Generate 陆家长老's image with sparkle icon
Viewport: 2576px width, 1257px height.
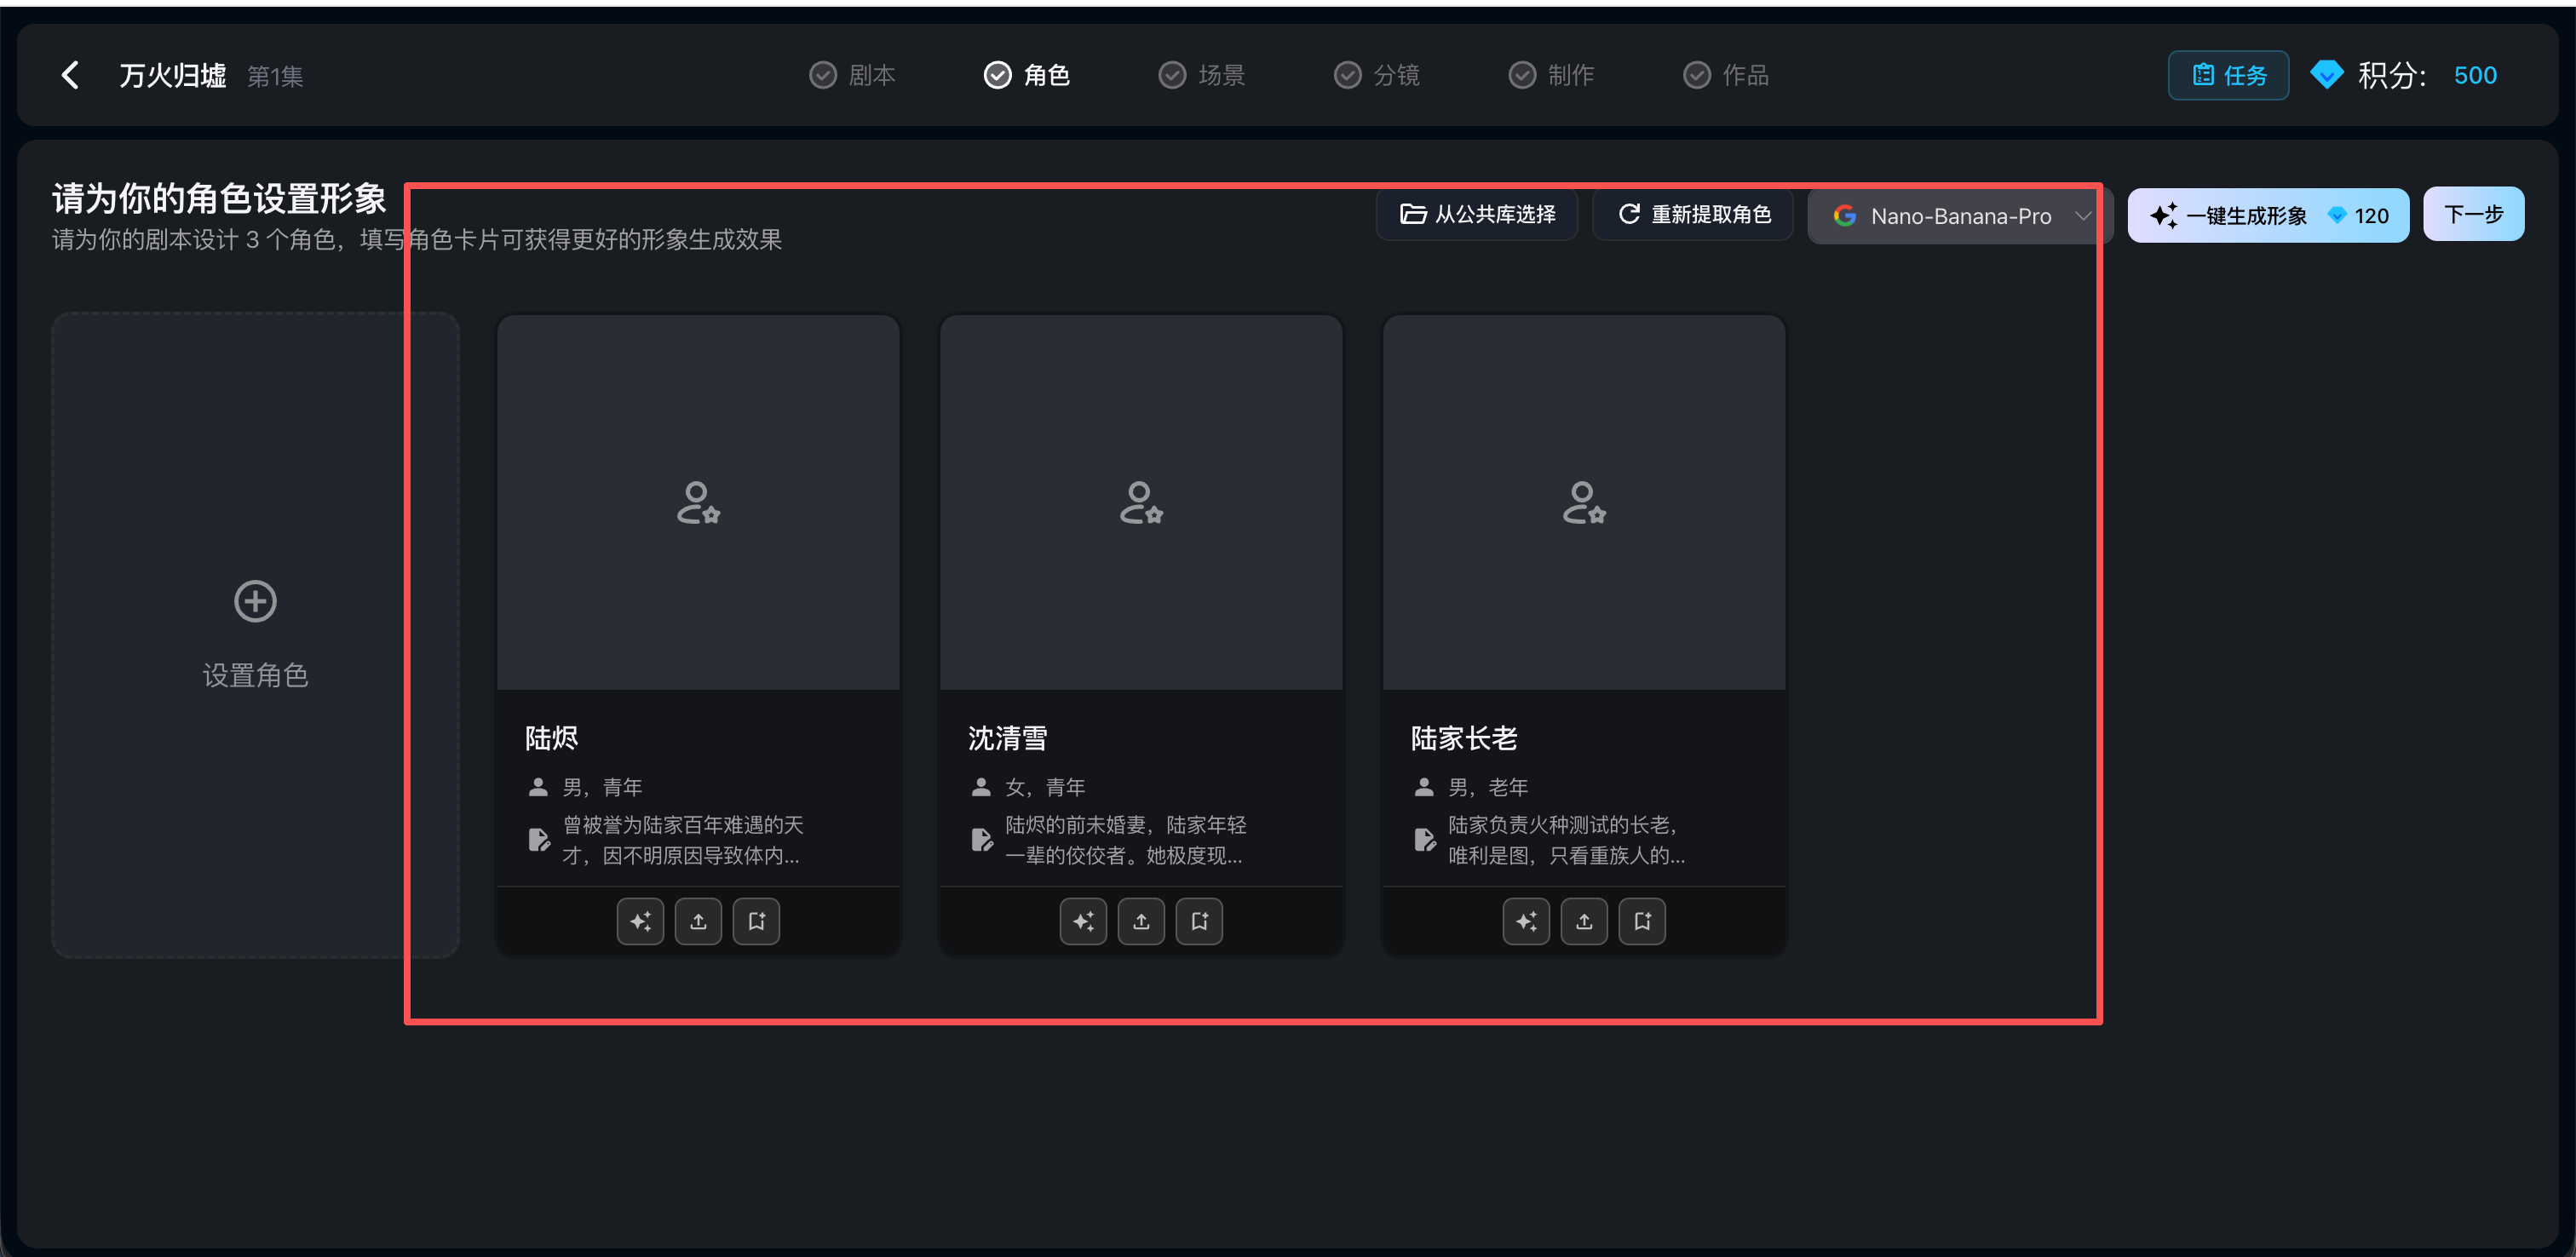1526,921
